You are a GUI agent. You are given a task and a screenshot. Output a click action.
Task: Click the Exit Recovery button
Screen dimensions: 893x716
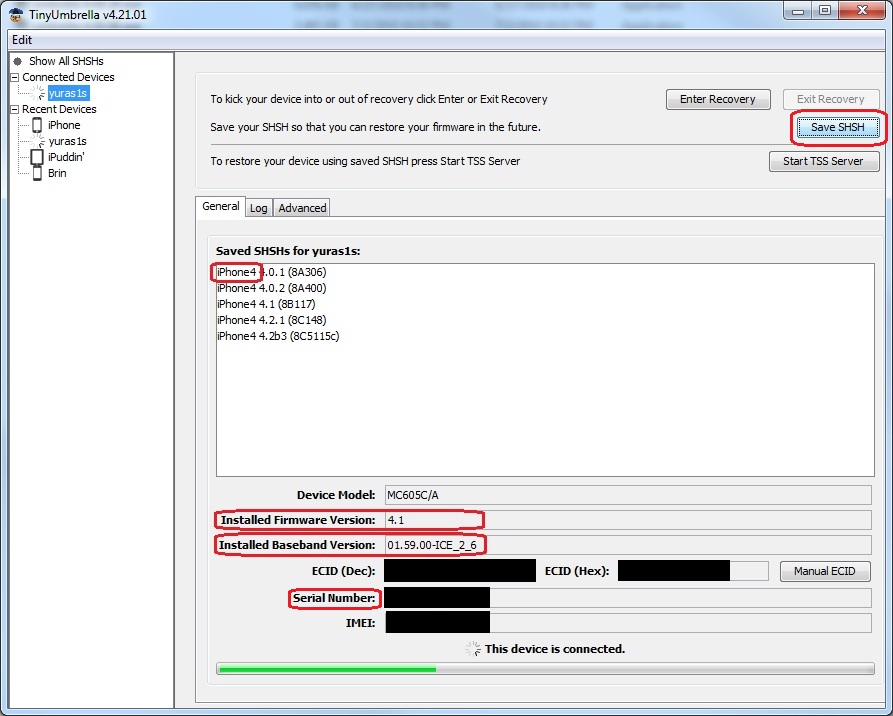tap(830, 99)
